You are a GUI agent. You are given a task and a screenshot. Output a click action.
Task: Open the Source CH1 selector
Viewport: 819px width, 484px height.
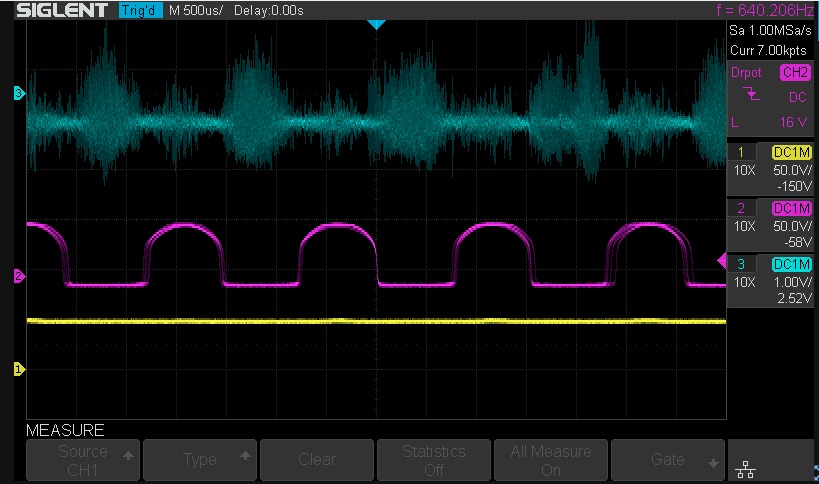[x=83, y=460]
